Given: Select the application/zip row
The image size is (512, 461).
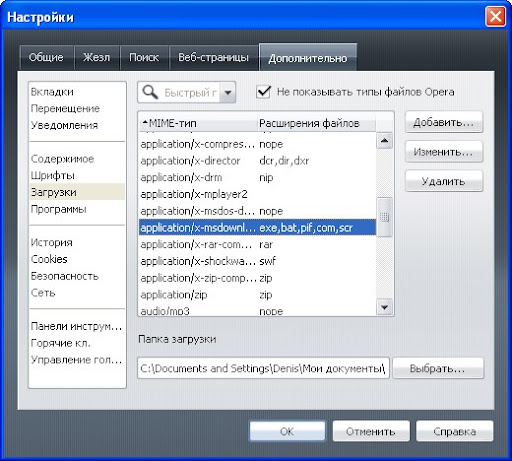Looking at the screenshot, I should click(257, 295).
